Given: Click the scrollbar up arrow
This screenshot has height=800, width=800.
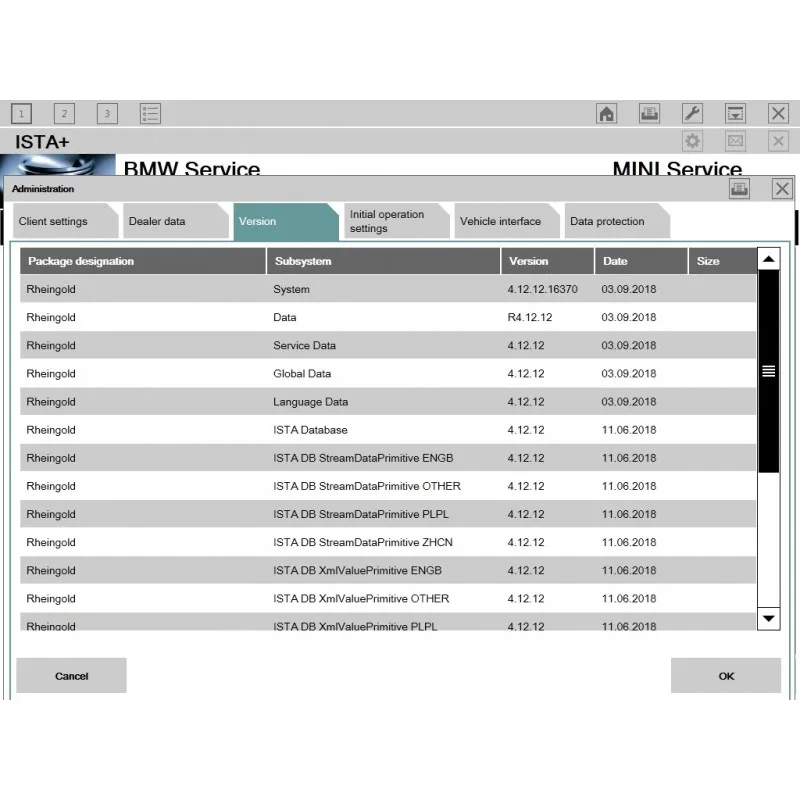Looking at the screenshot, I should (769, 259).
